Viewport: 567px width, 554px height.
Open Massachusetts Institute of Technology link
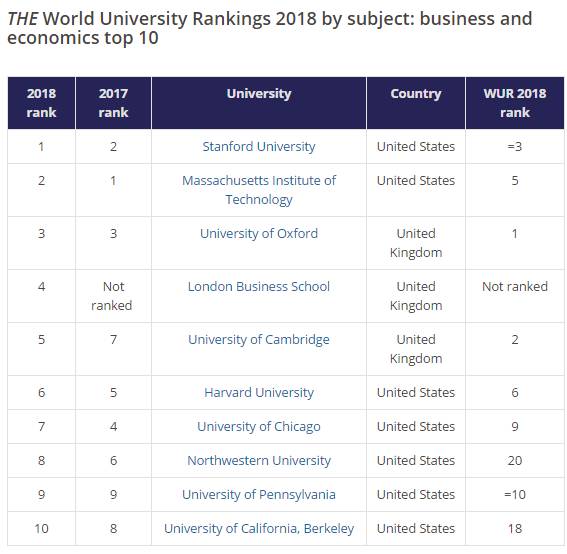(x=259, y=190)
